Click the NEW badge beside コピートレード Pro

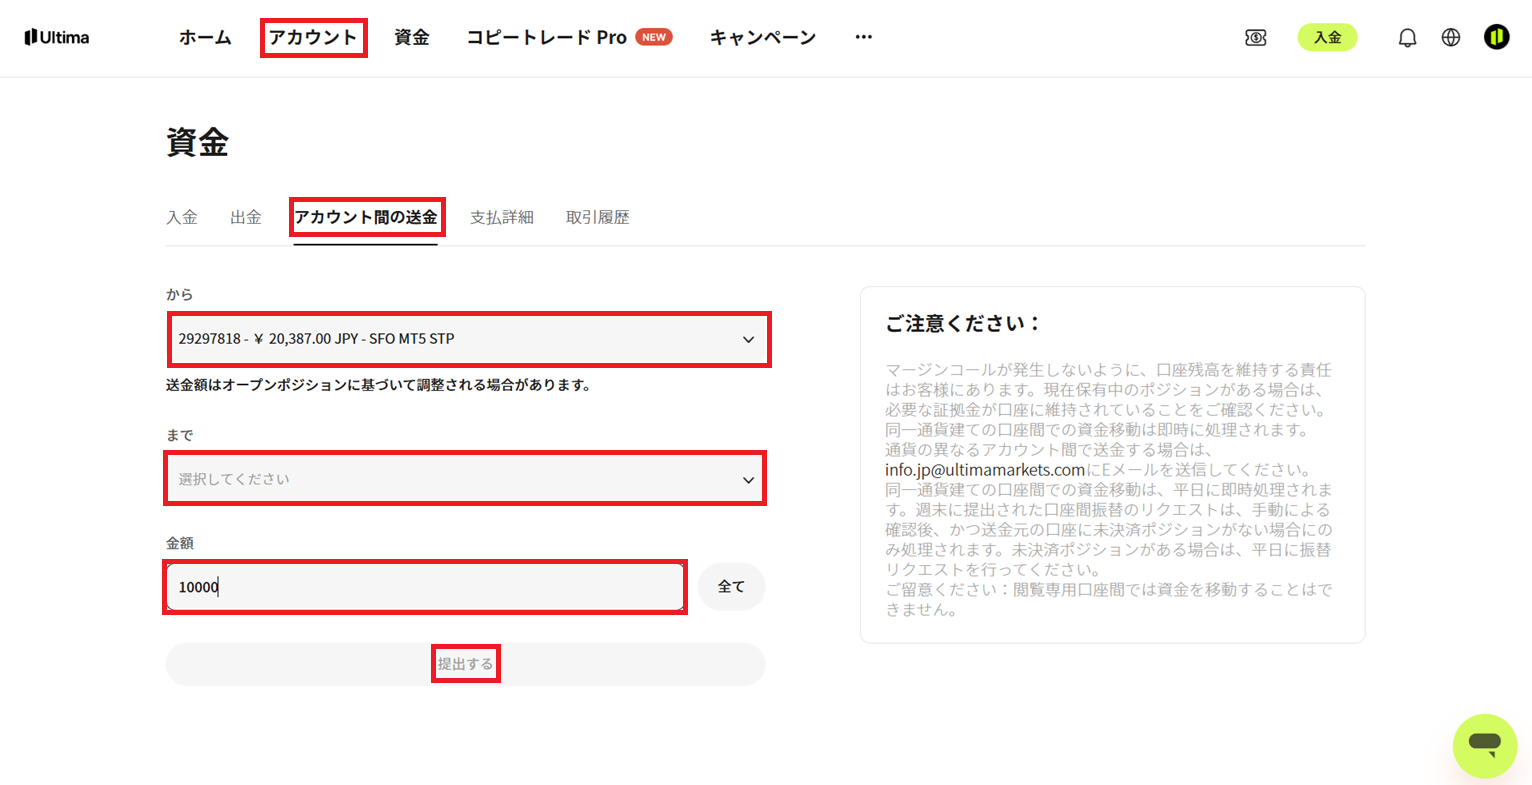click(x=654, y=37)
